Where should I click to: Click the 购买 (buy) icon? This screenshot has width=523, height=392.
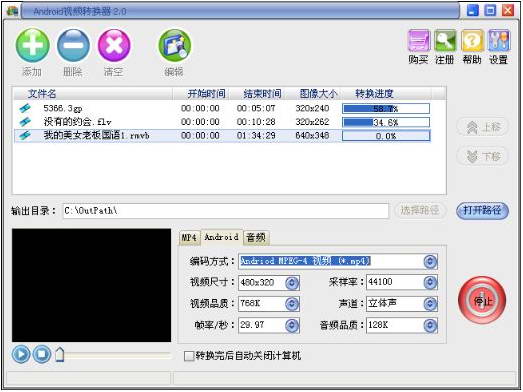coord(419,41)
